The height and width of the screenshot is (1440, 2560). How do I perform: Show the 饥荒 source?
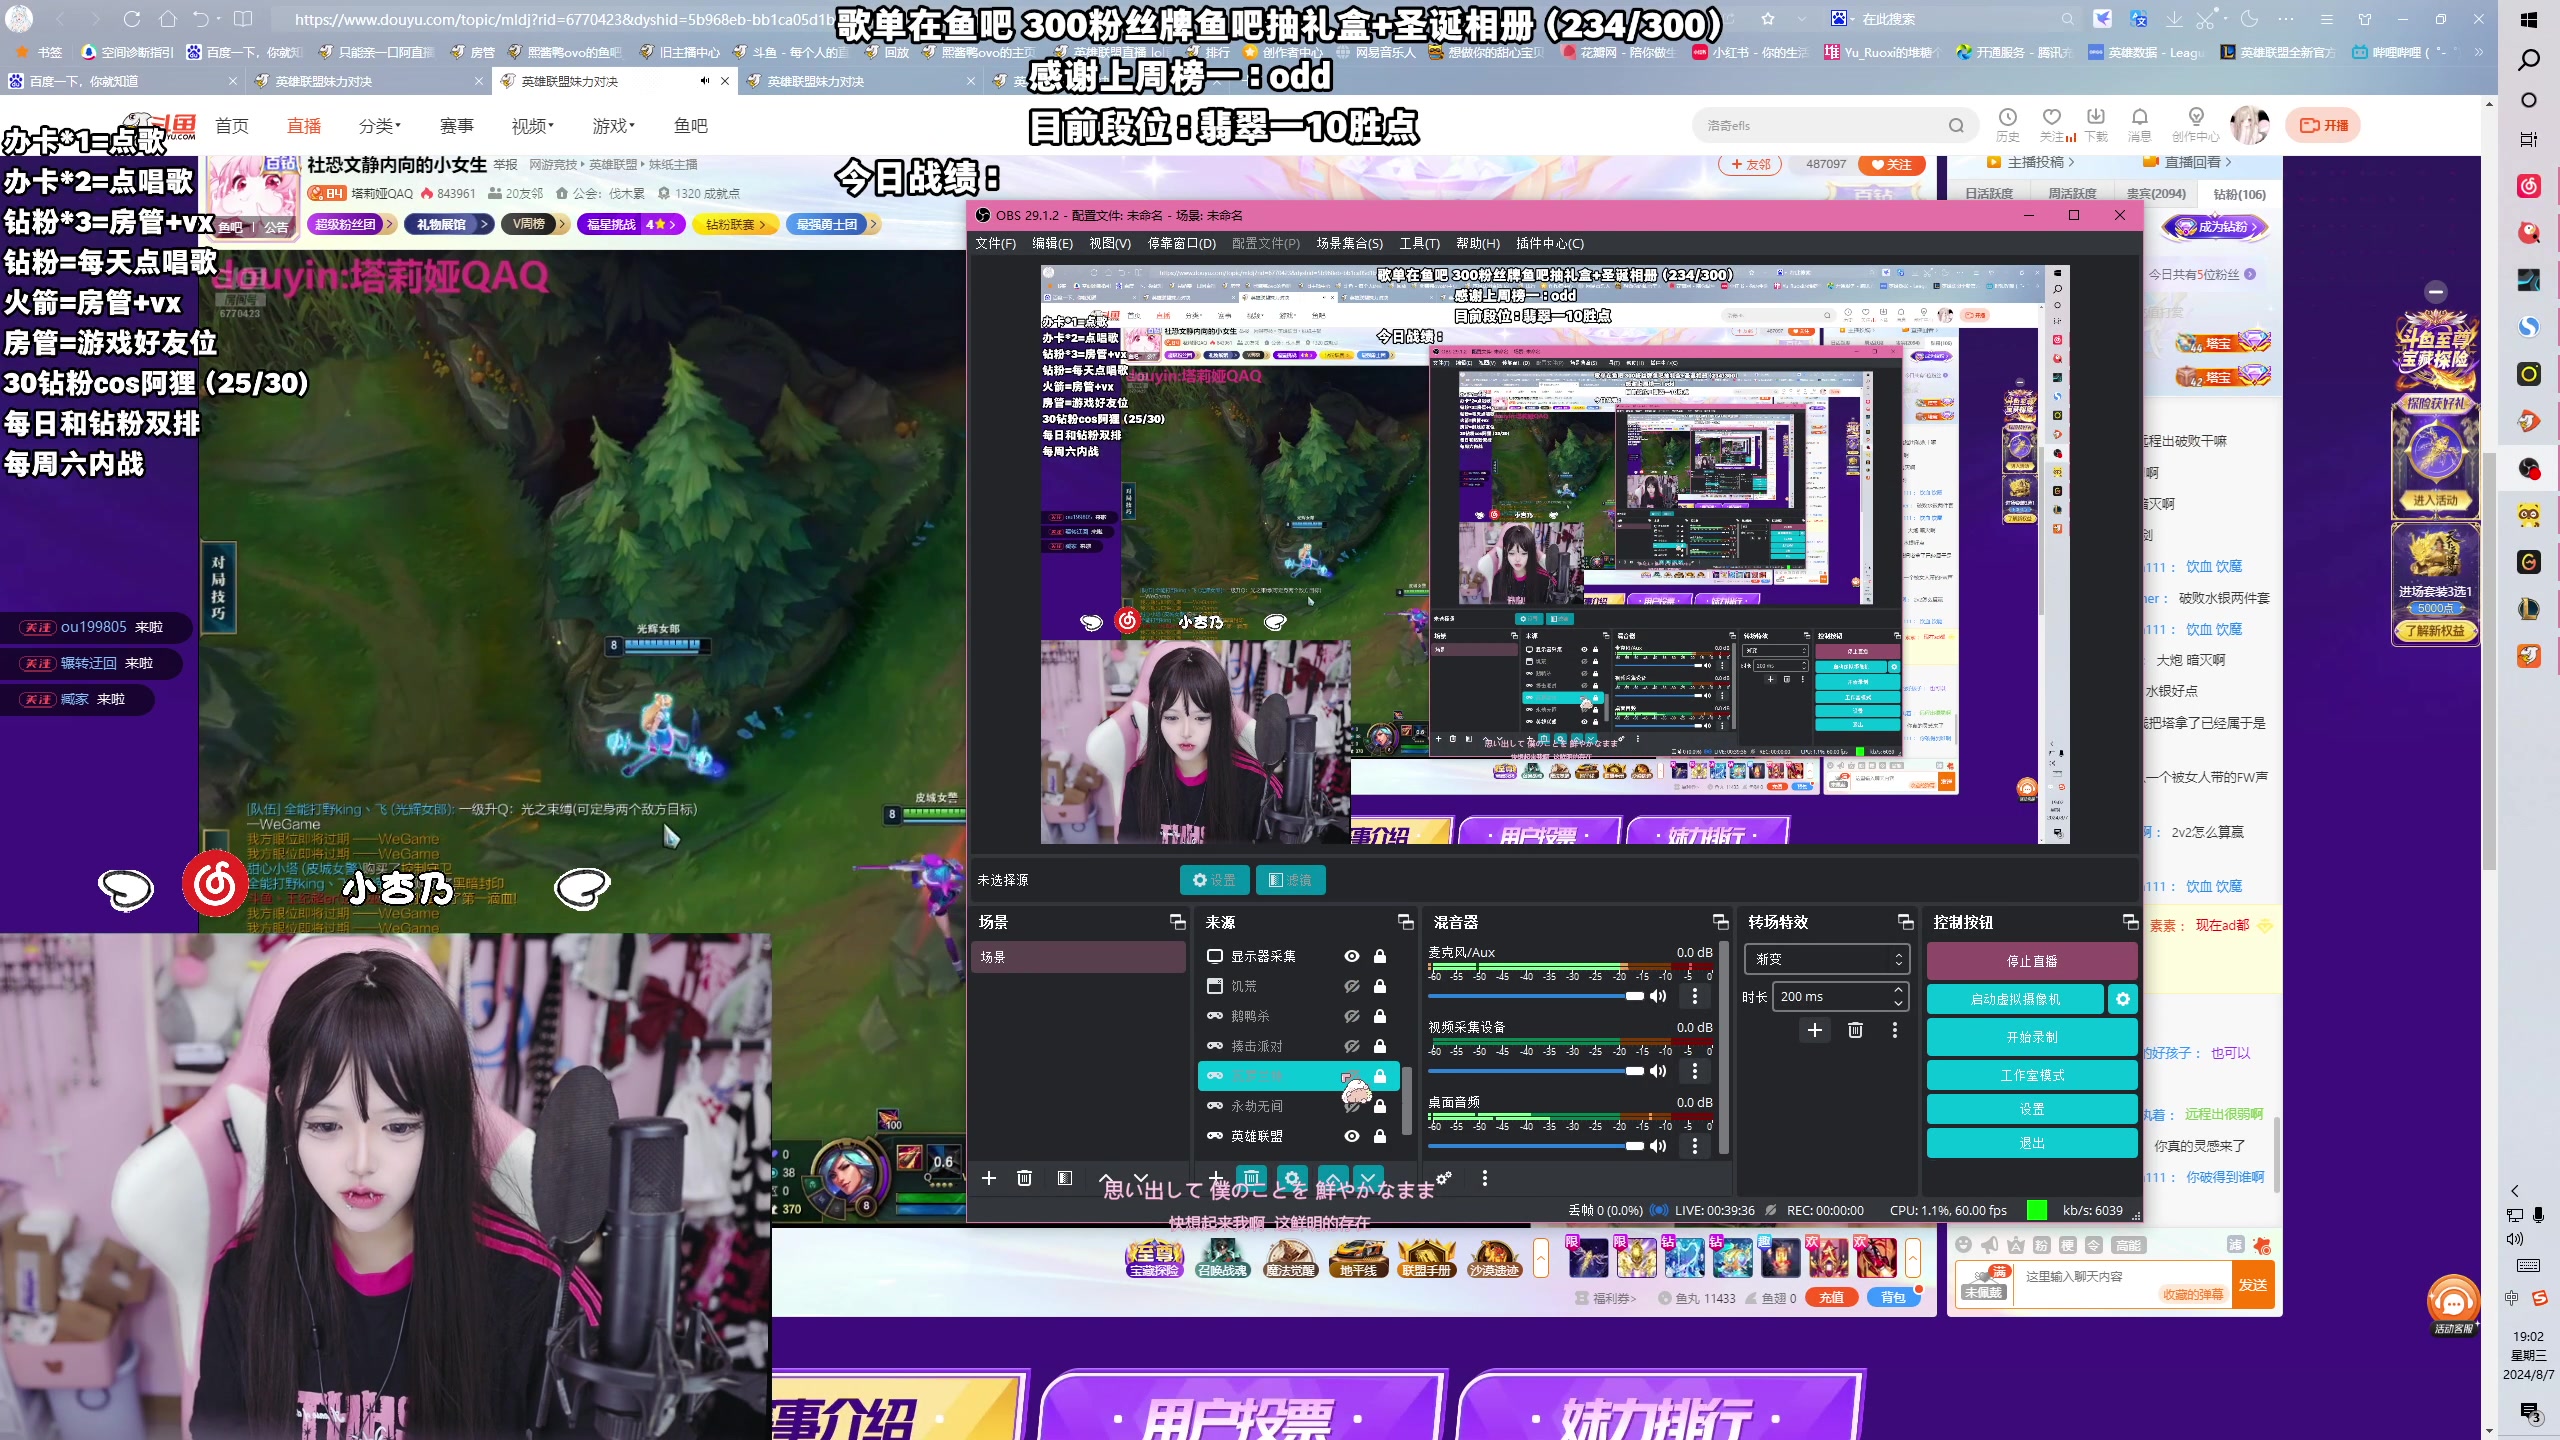(x=1352, y=986)
